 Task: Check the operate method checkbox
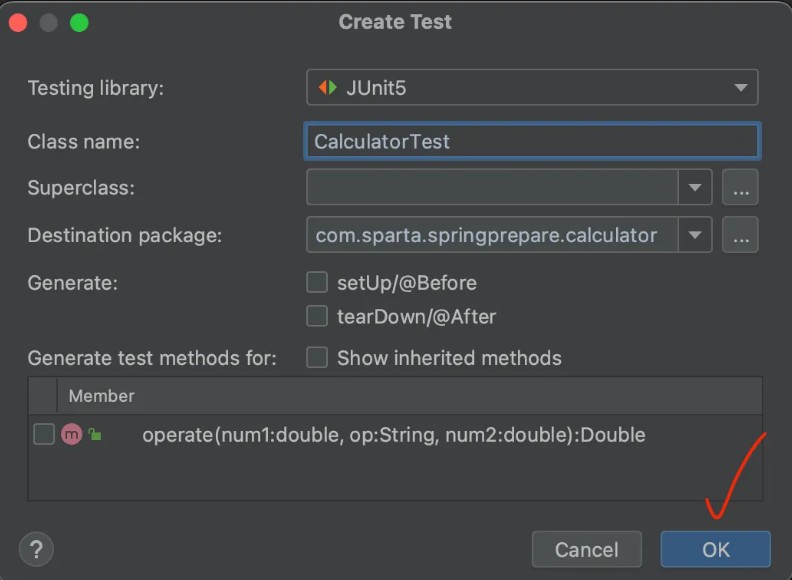[x=43, y=434]
